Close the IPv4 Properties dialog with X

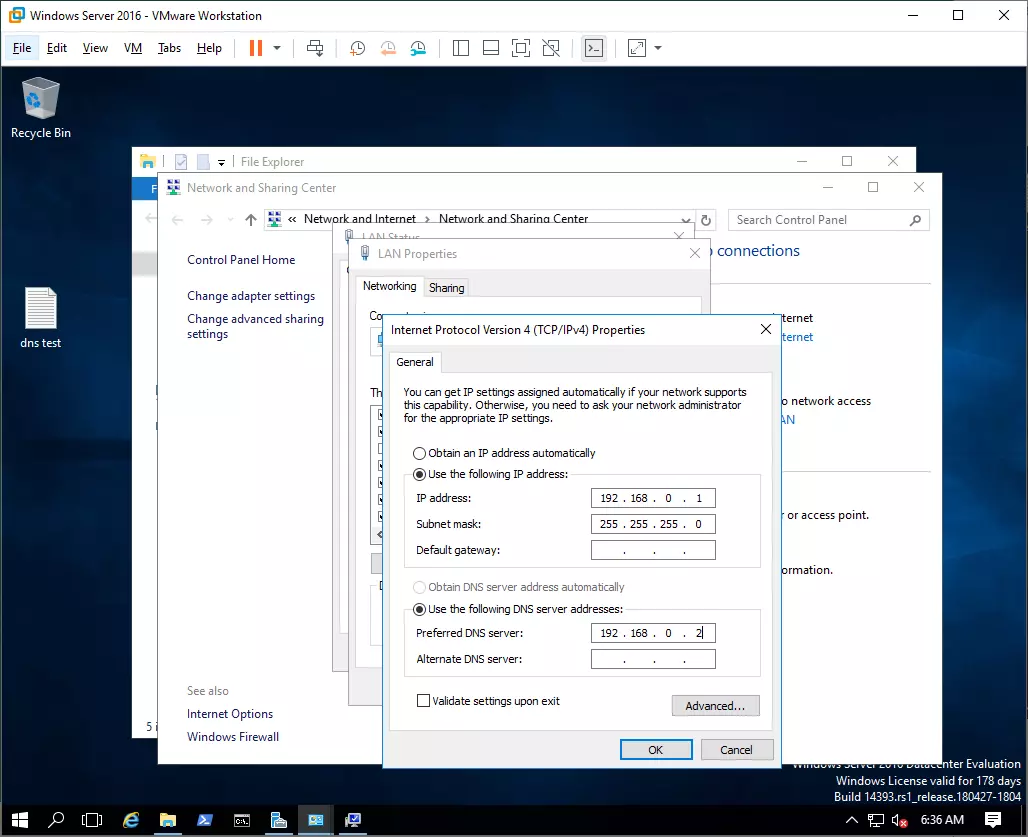pos(766,329)
